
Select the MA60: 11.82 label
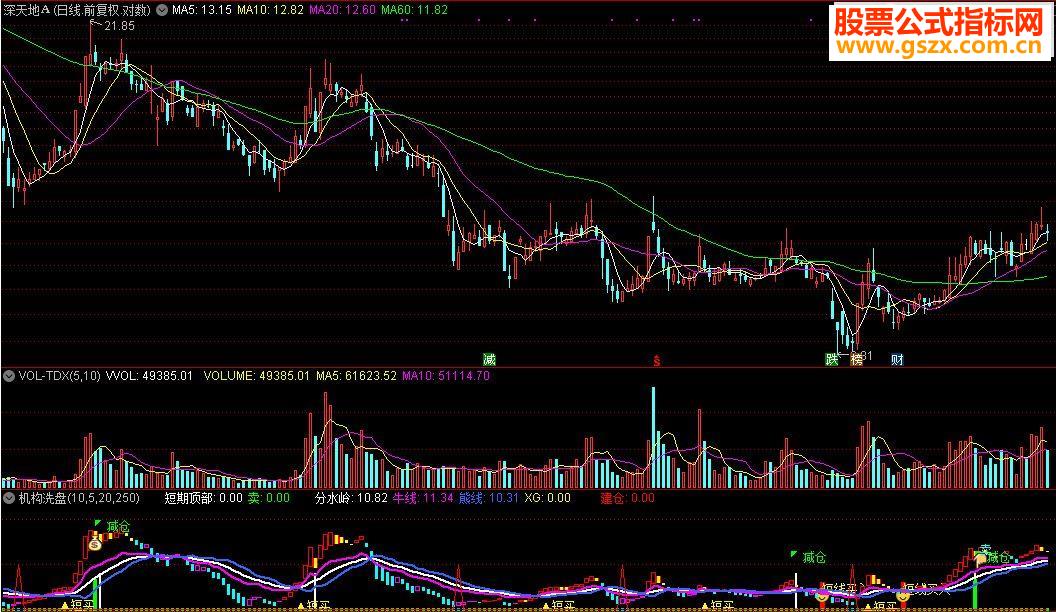click(x=414, y=10)
